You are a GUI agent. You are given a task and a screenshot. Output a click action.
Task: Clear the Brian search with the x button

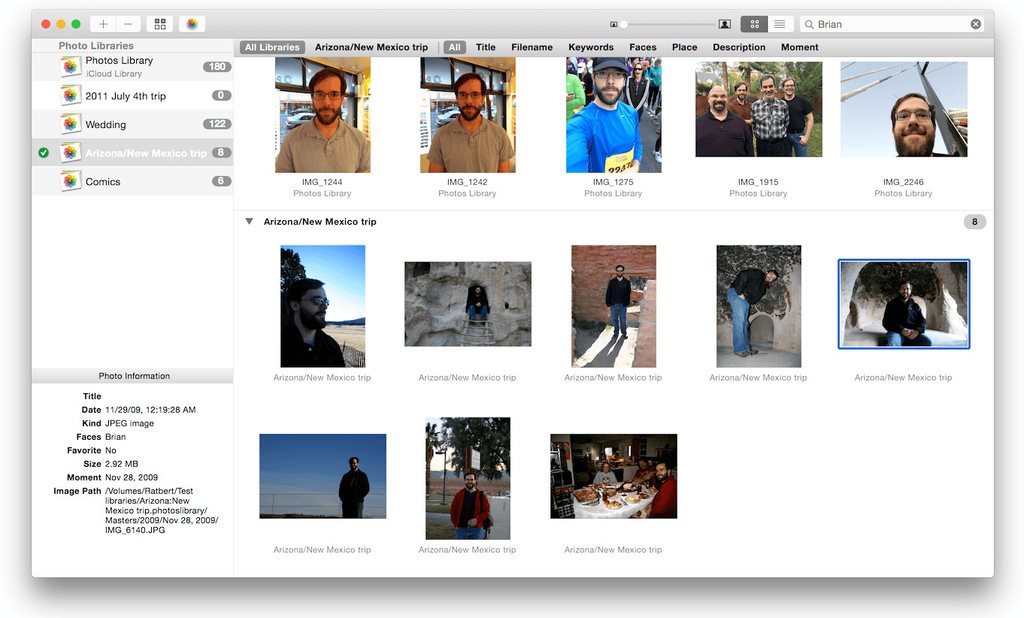[x=976, y=23]
